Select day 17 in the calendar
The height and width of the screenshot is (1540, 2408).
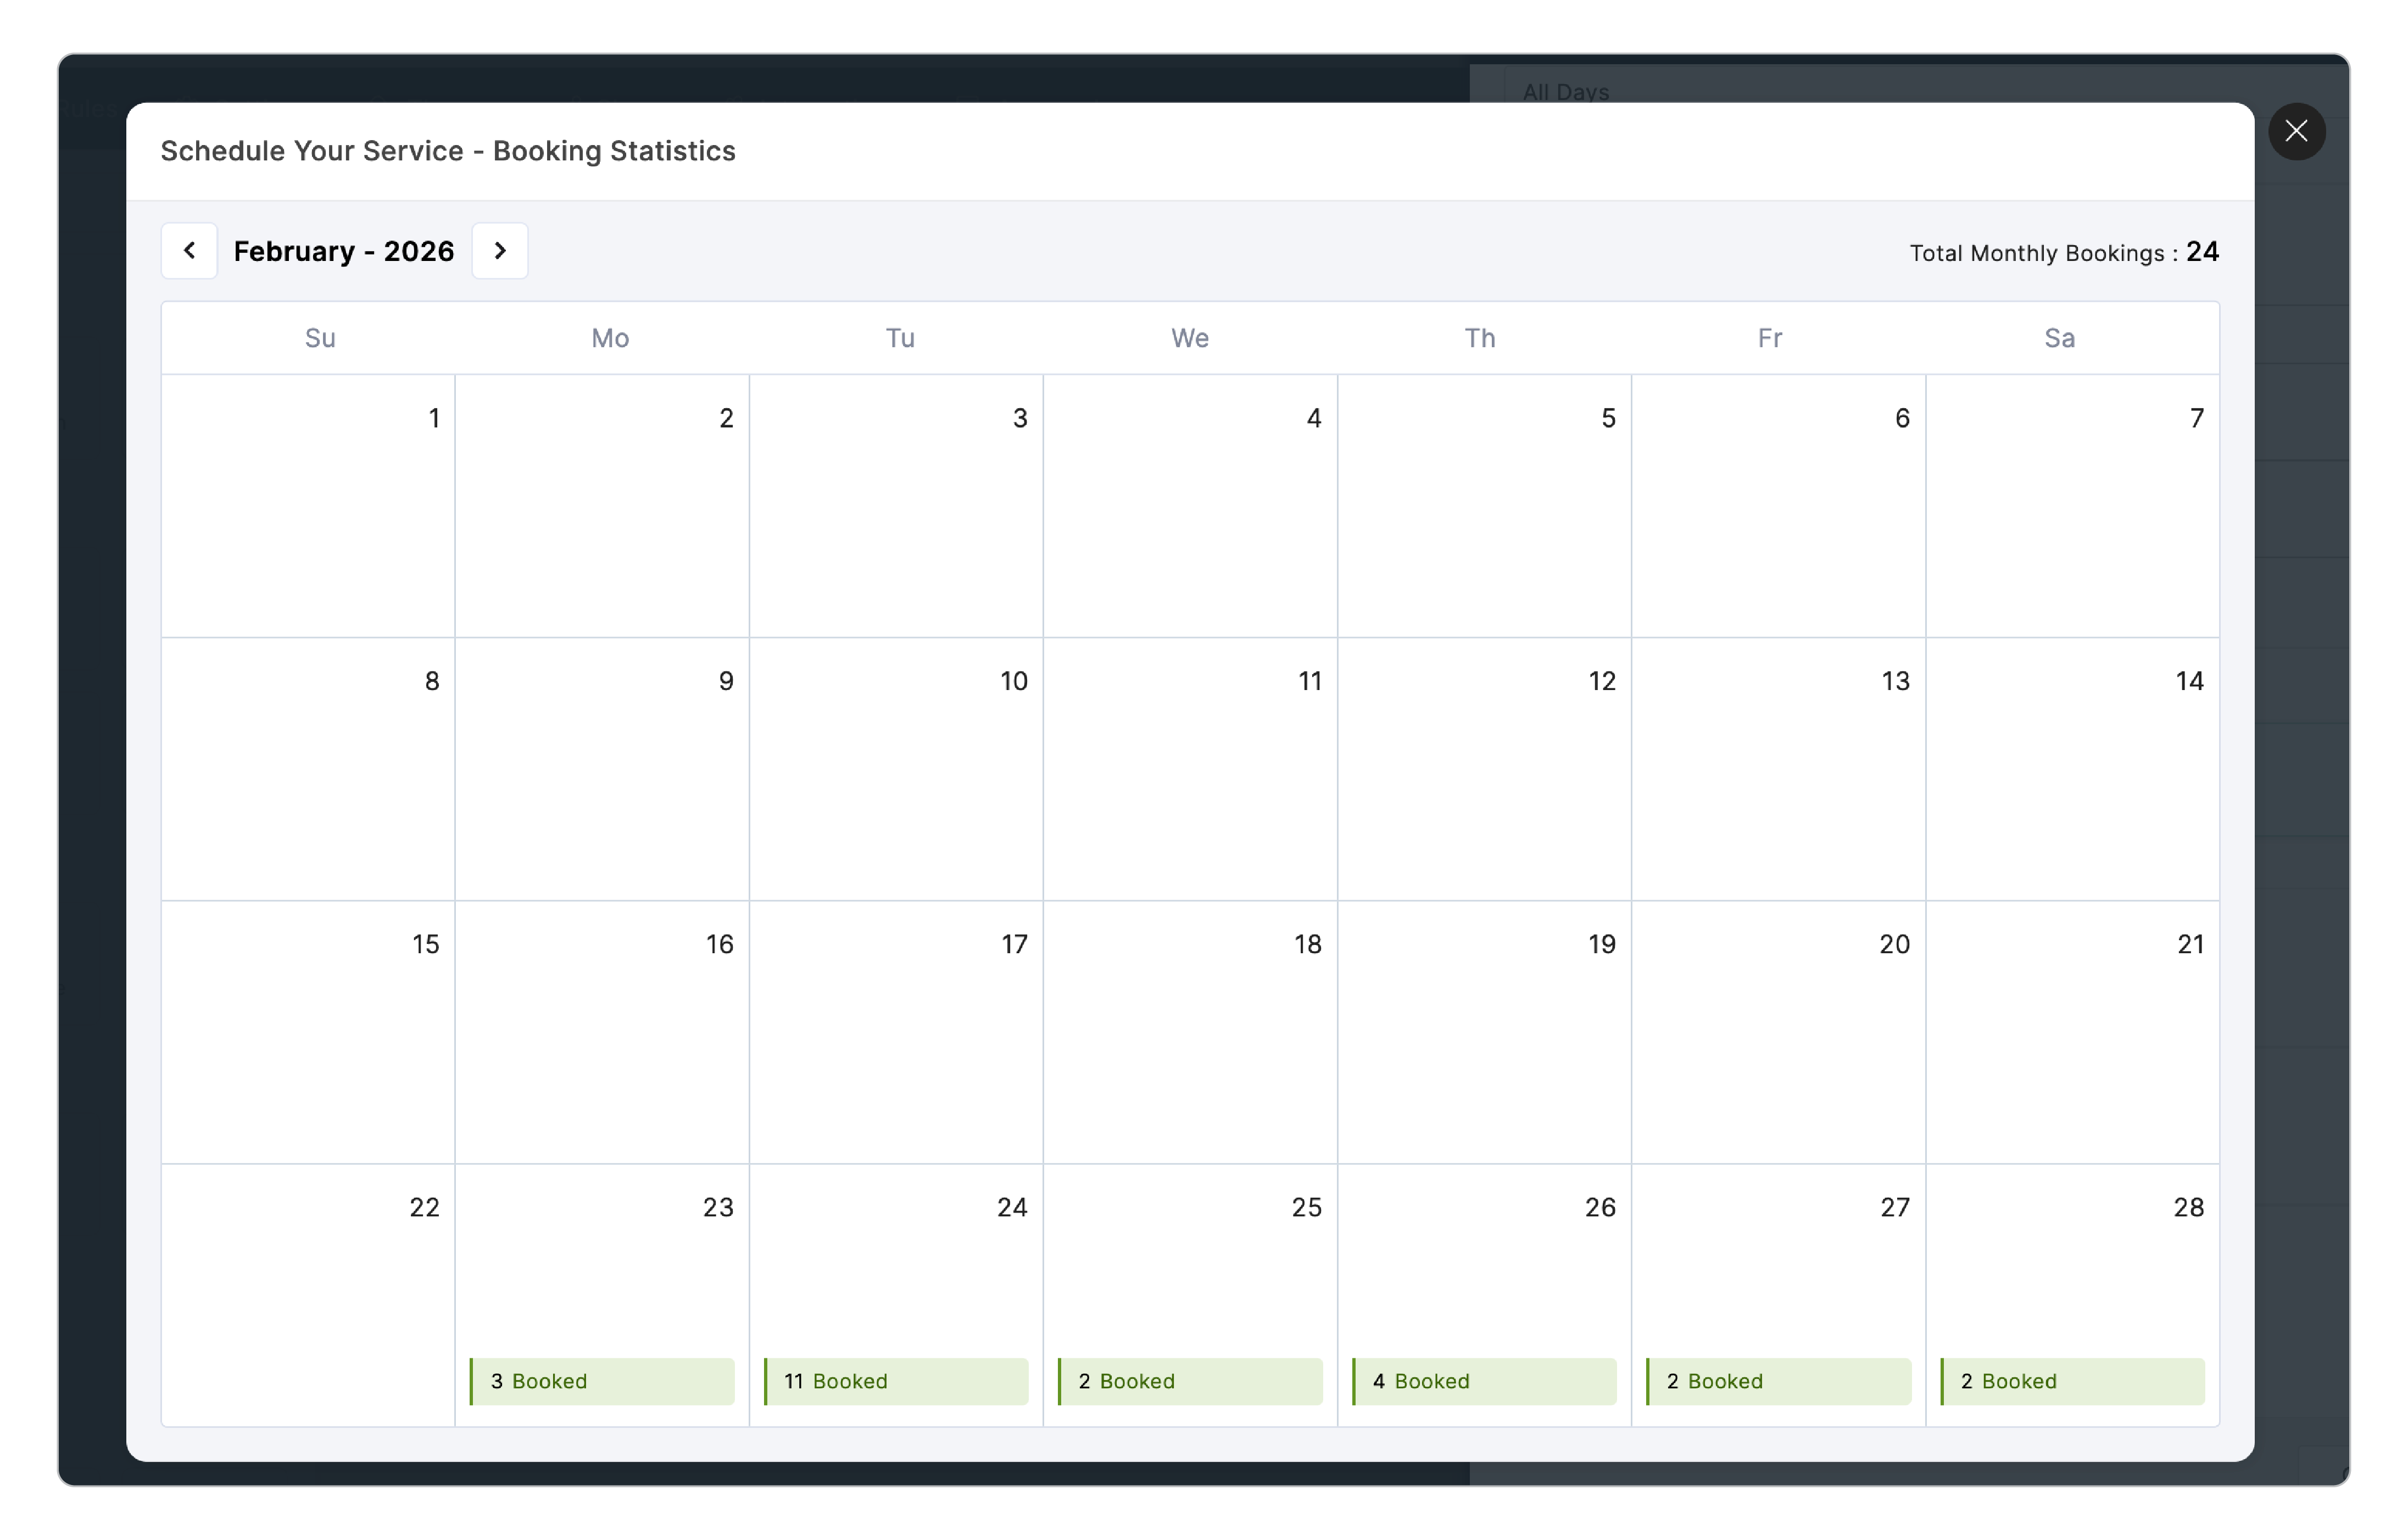[896, 1032]
